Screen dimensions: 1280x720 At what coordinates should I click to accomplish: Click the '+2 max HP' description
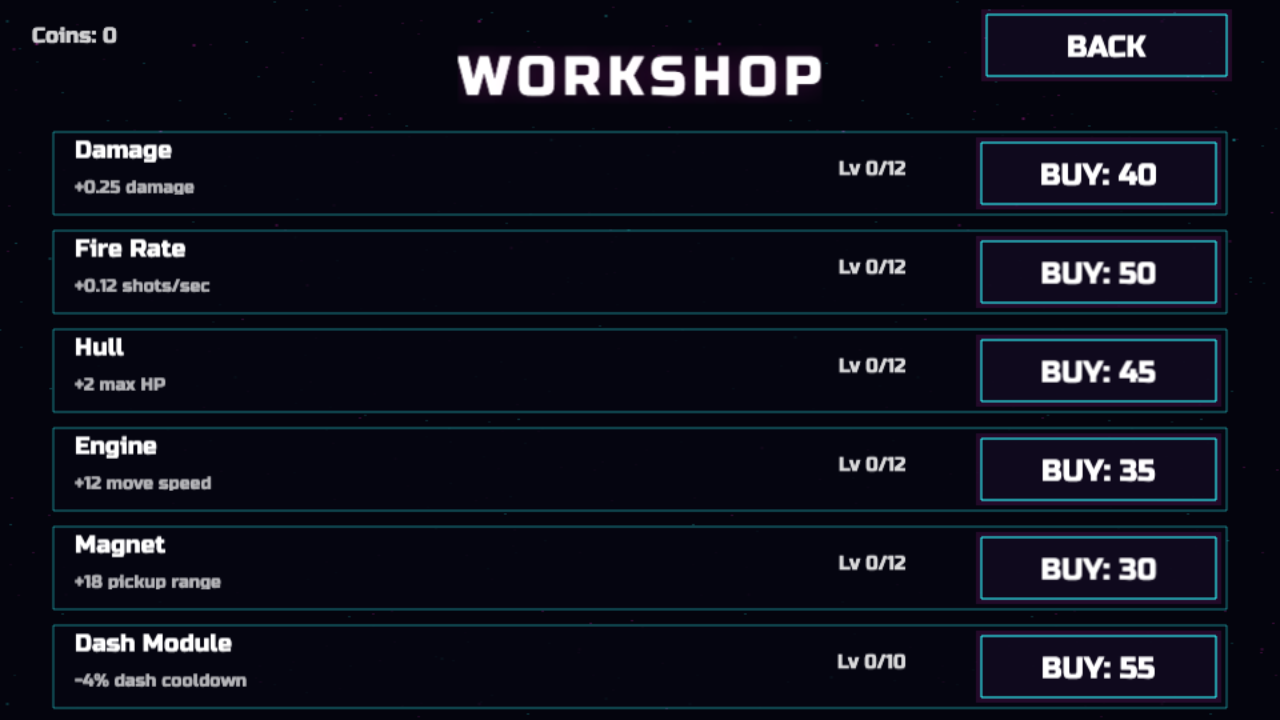coord(120,384)
